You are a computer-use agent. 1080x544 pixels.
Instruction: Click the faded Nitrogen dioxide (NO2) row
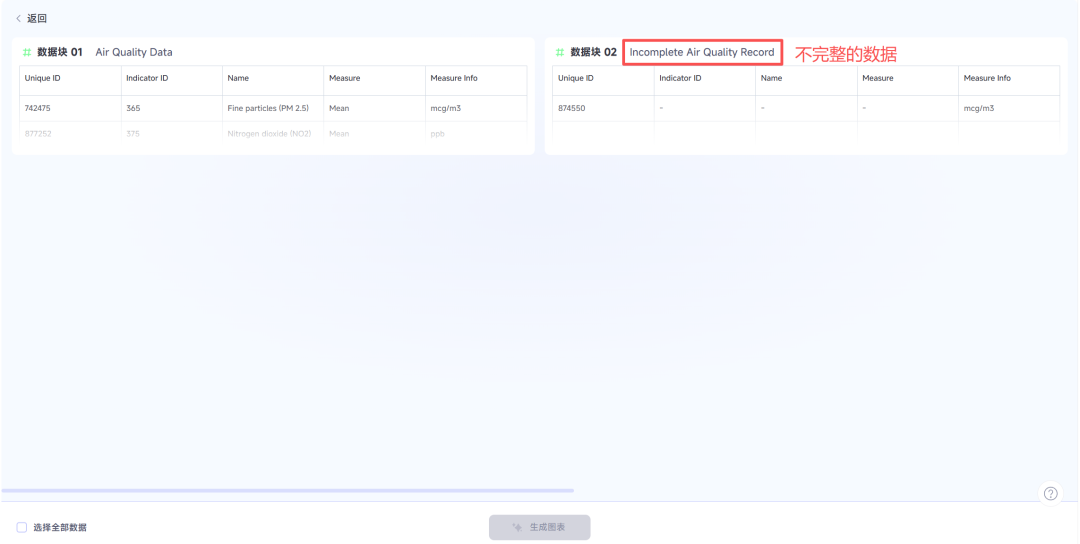pos(269,134)
